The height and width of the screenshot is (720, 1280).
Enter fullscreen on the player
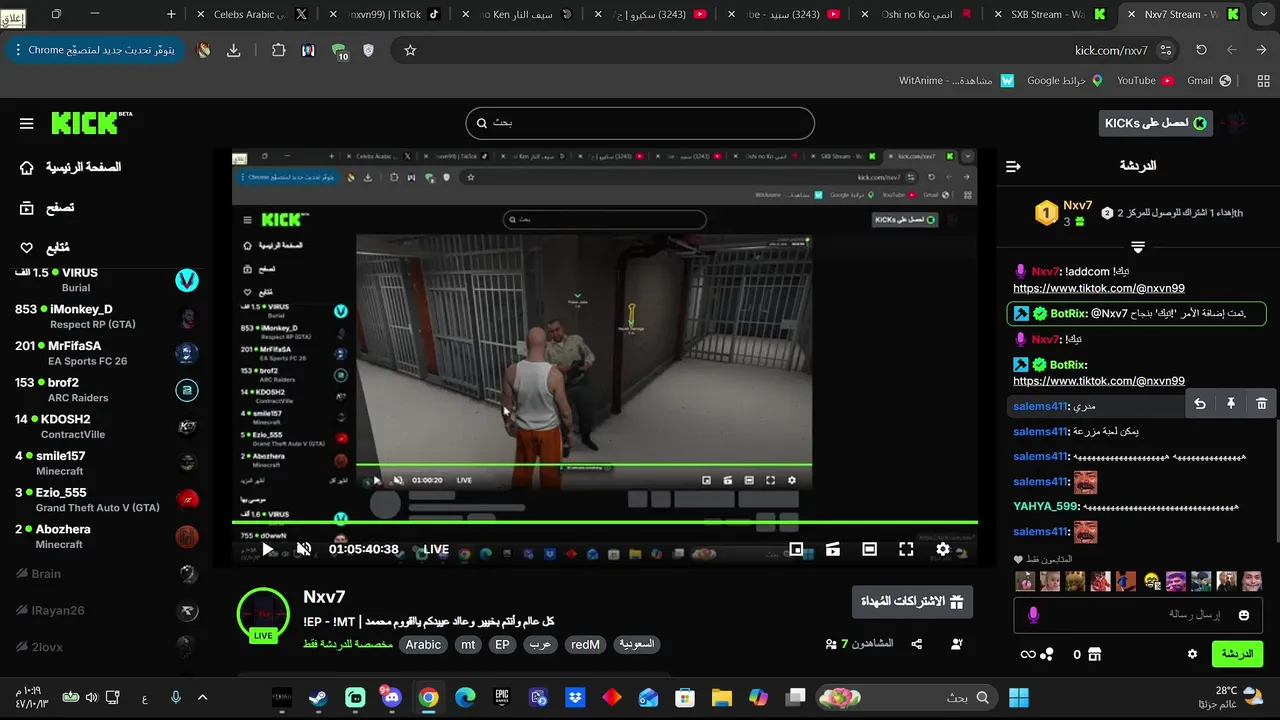point(906,549)
